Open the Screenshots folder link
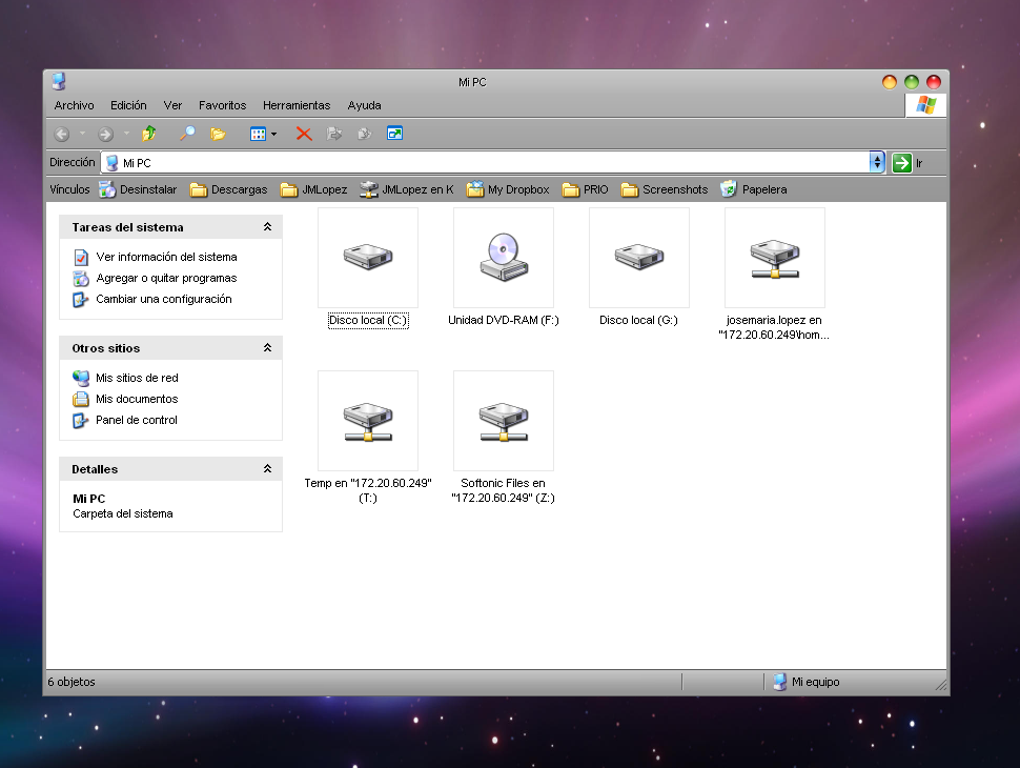This screenshot has height=768, width=1020. [x=665, y=189]
